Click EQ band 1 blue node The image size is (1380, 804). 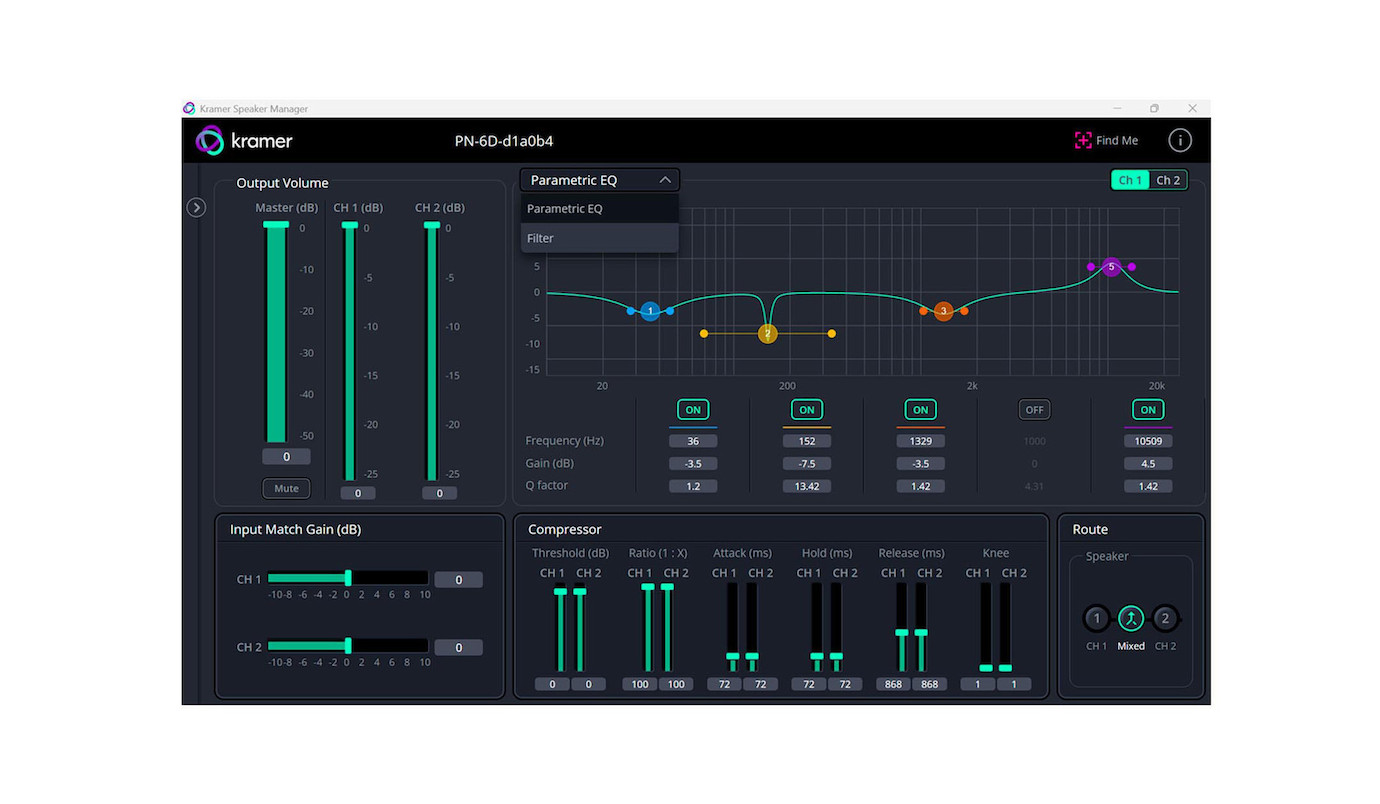tap(650, 311)
